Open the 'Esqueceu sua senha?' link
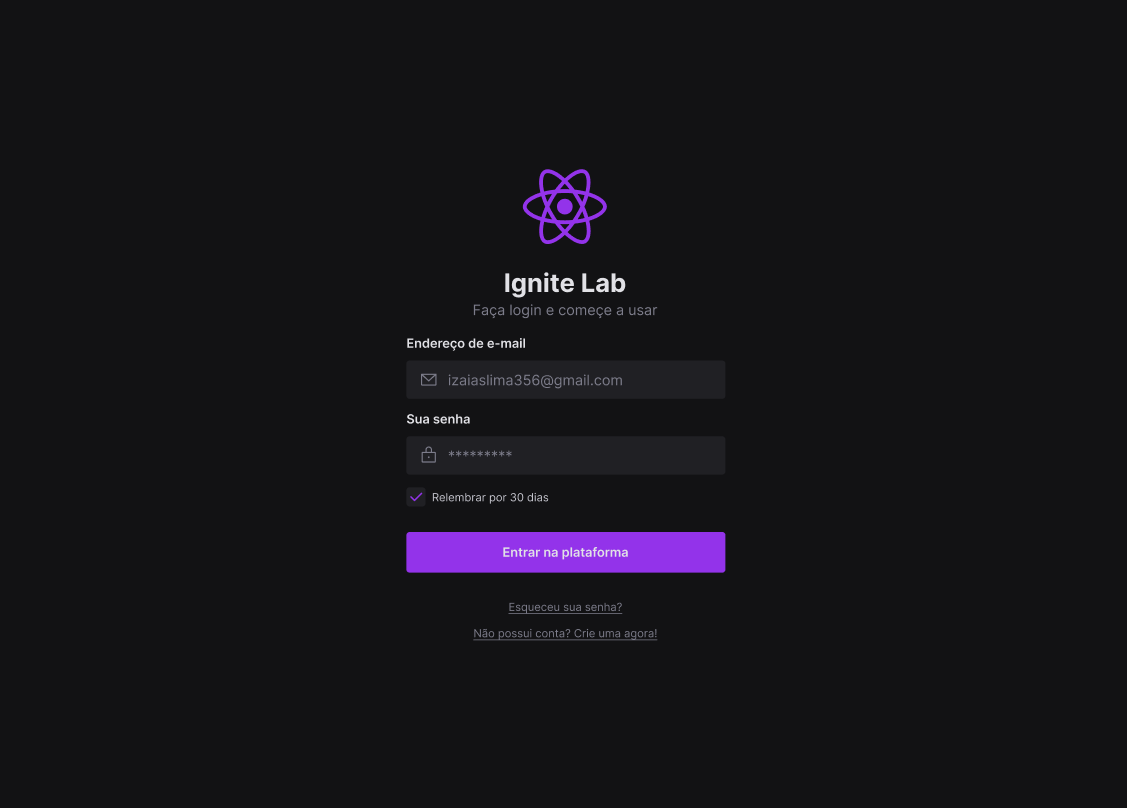The image size is (1127, 808). (x=565, y=607)
